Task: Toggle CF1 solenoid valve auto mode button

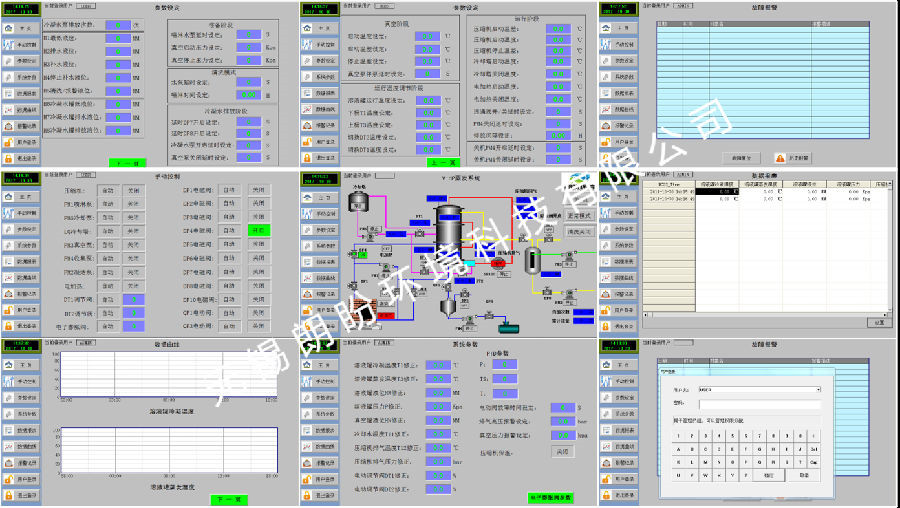Action: (229, 189)
